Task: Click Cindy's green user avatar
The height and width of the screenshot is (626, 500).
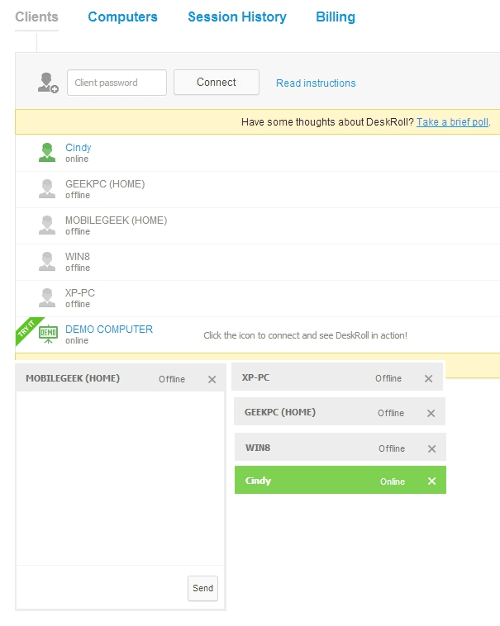Action: pyautogui.click(x=47, y=153)
